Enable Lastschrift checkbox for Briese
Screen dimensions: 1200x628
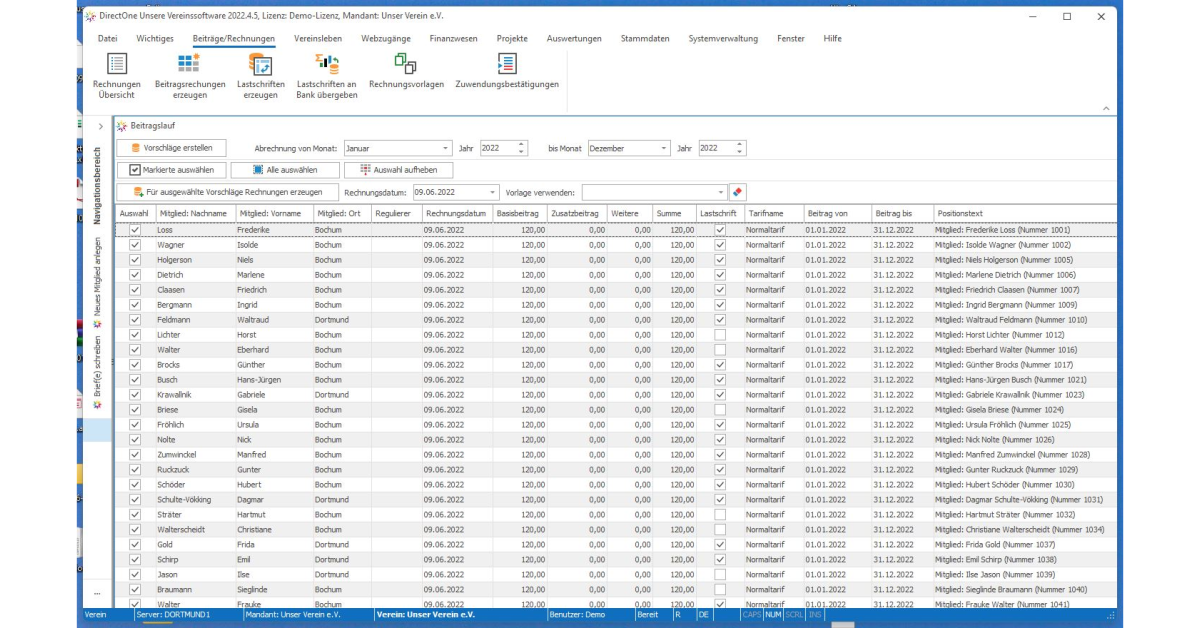719,410
